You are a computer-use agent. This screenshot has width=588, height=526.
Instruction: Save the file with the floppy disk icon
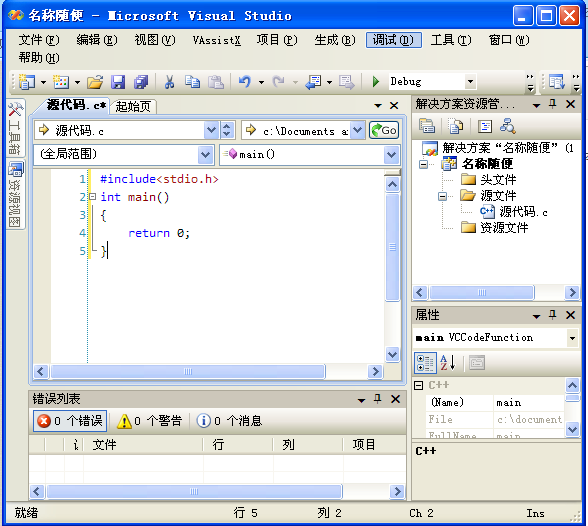point(118,82)
